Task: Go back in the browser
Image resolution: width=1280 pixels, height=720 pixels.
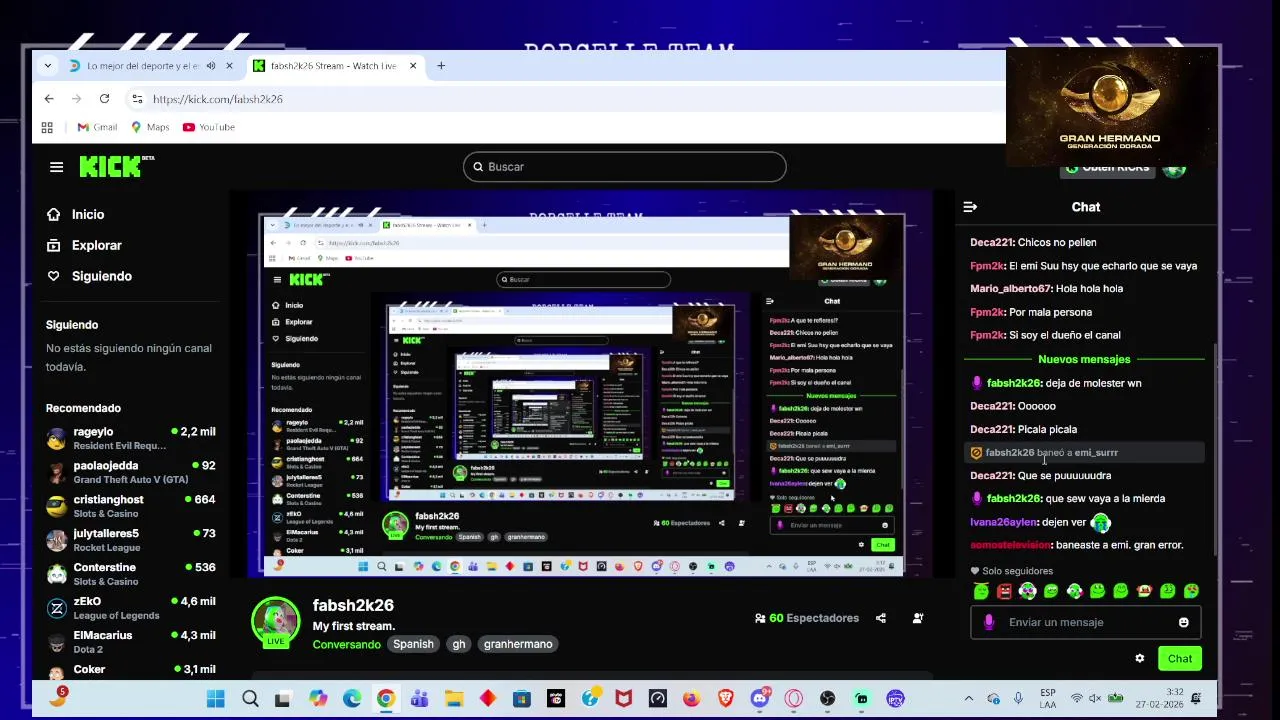Action: 49,99
